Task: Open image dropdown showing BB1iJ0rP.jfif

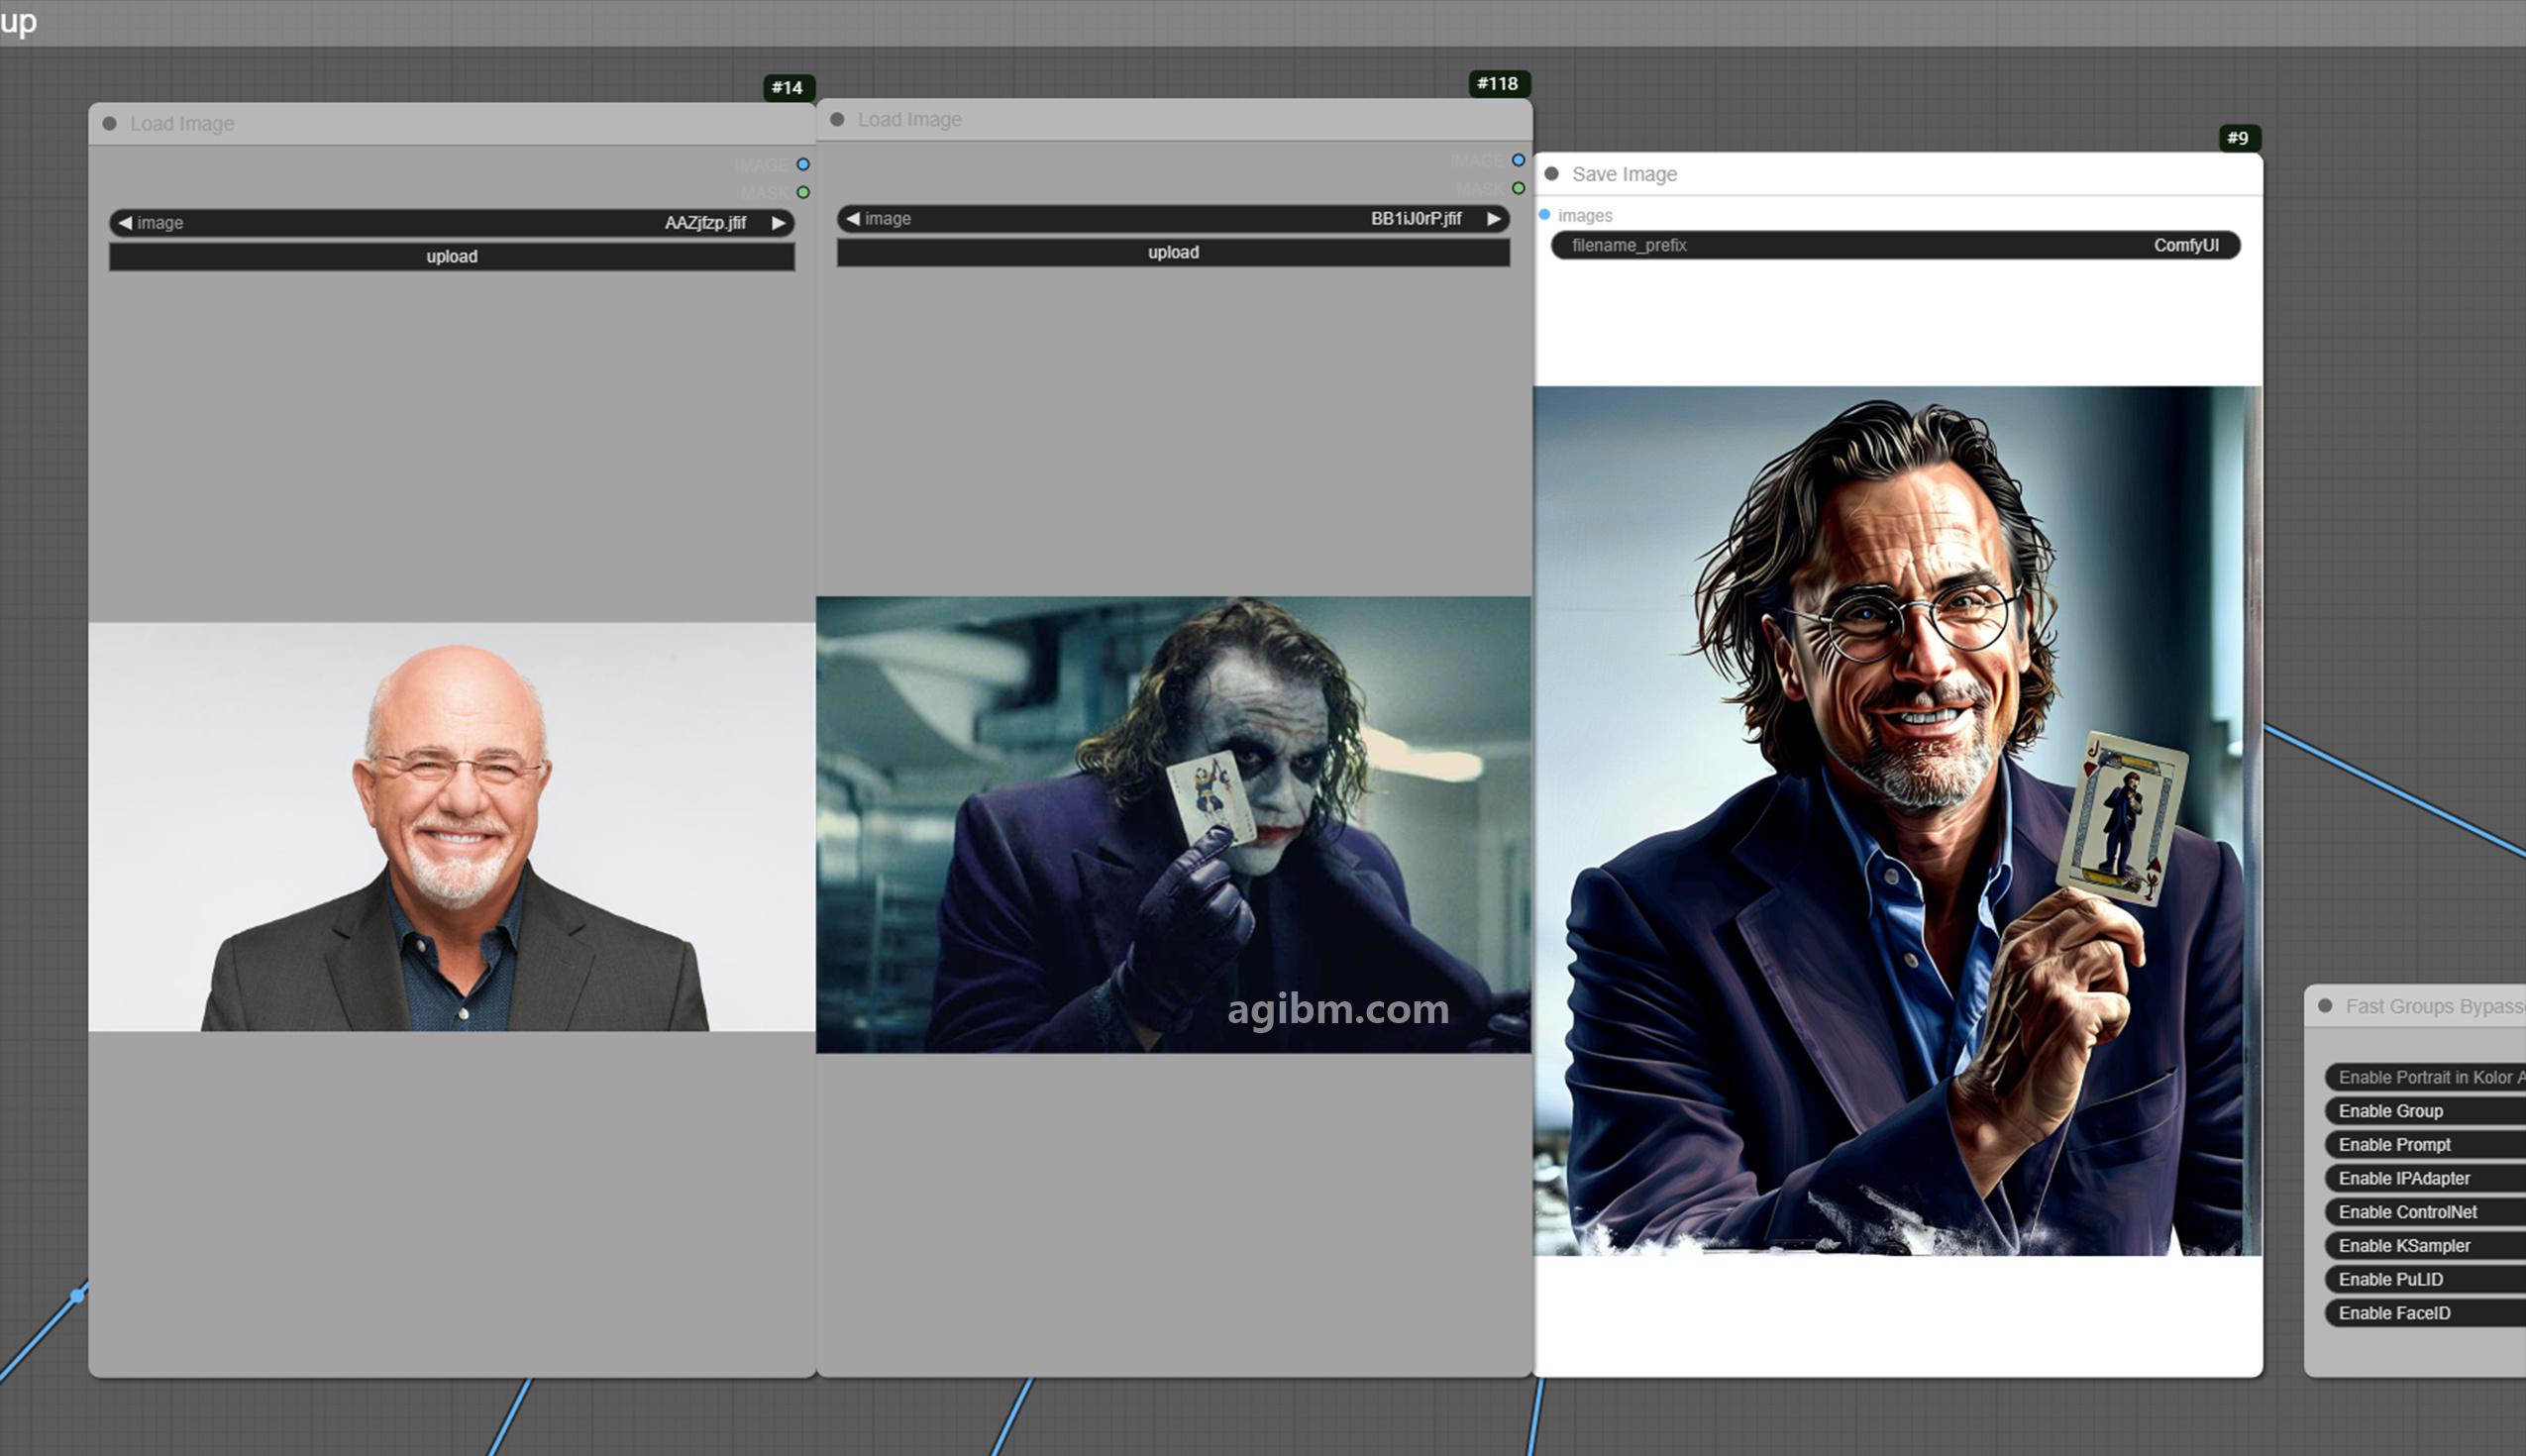Action: click(1173, 219)
